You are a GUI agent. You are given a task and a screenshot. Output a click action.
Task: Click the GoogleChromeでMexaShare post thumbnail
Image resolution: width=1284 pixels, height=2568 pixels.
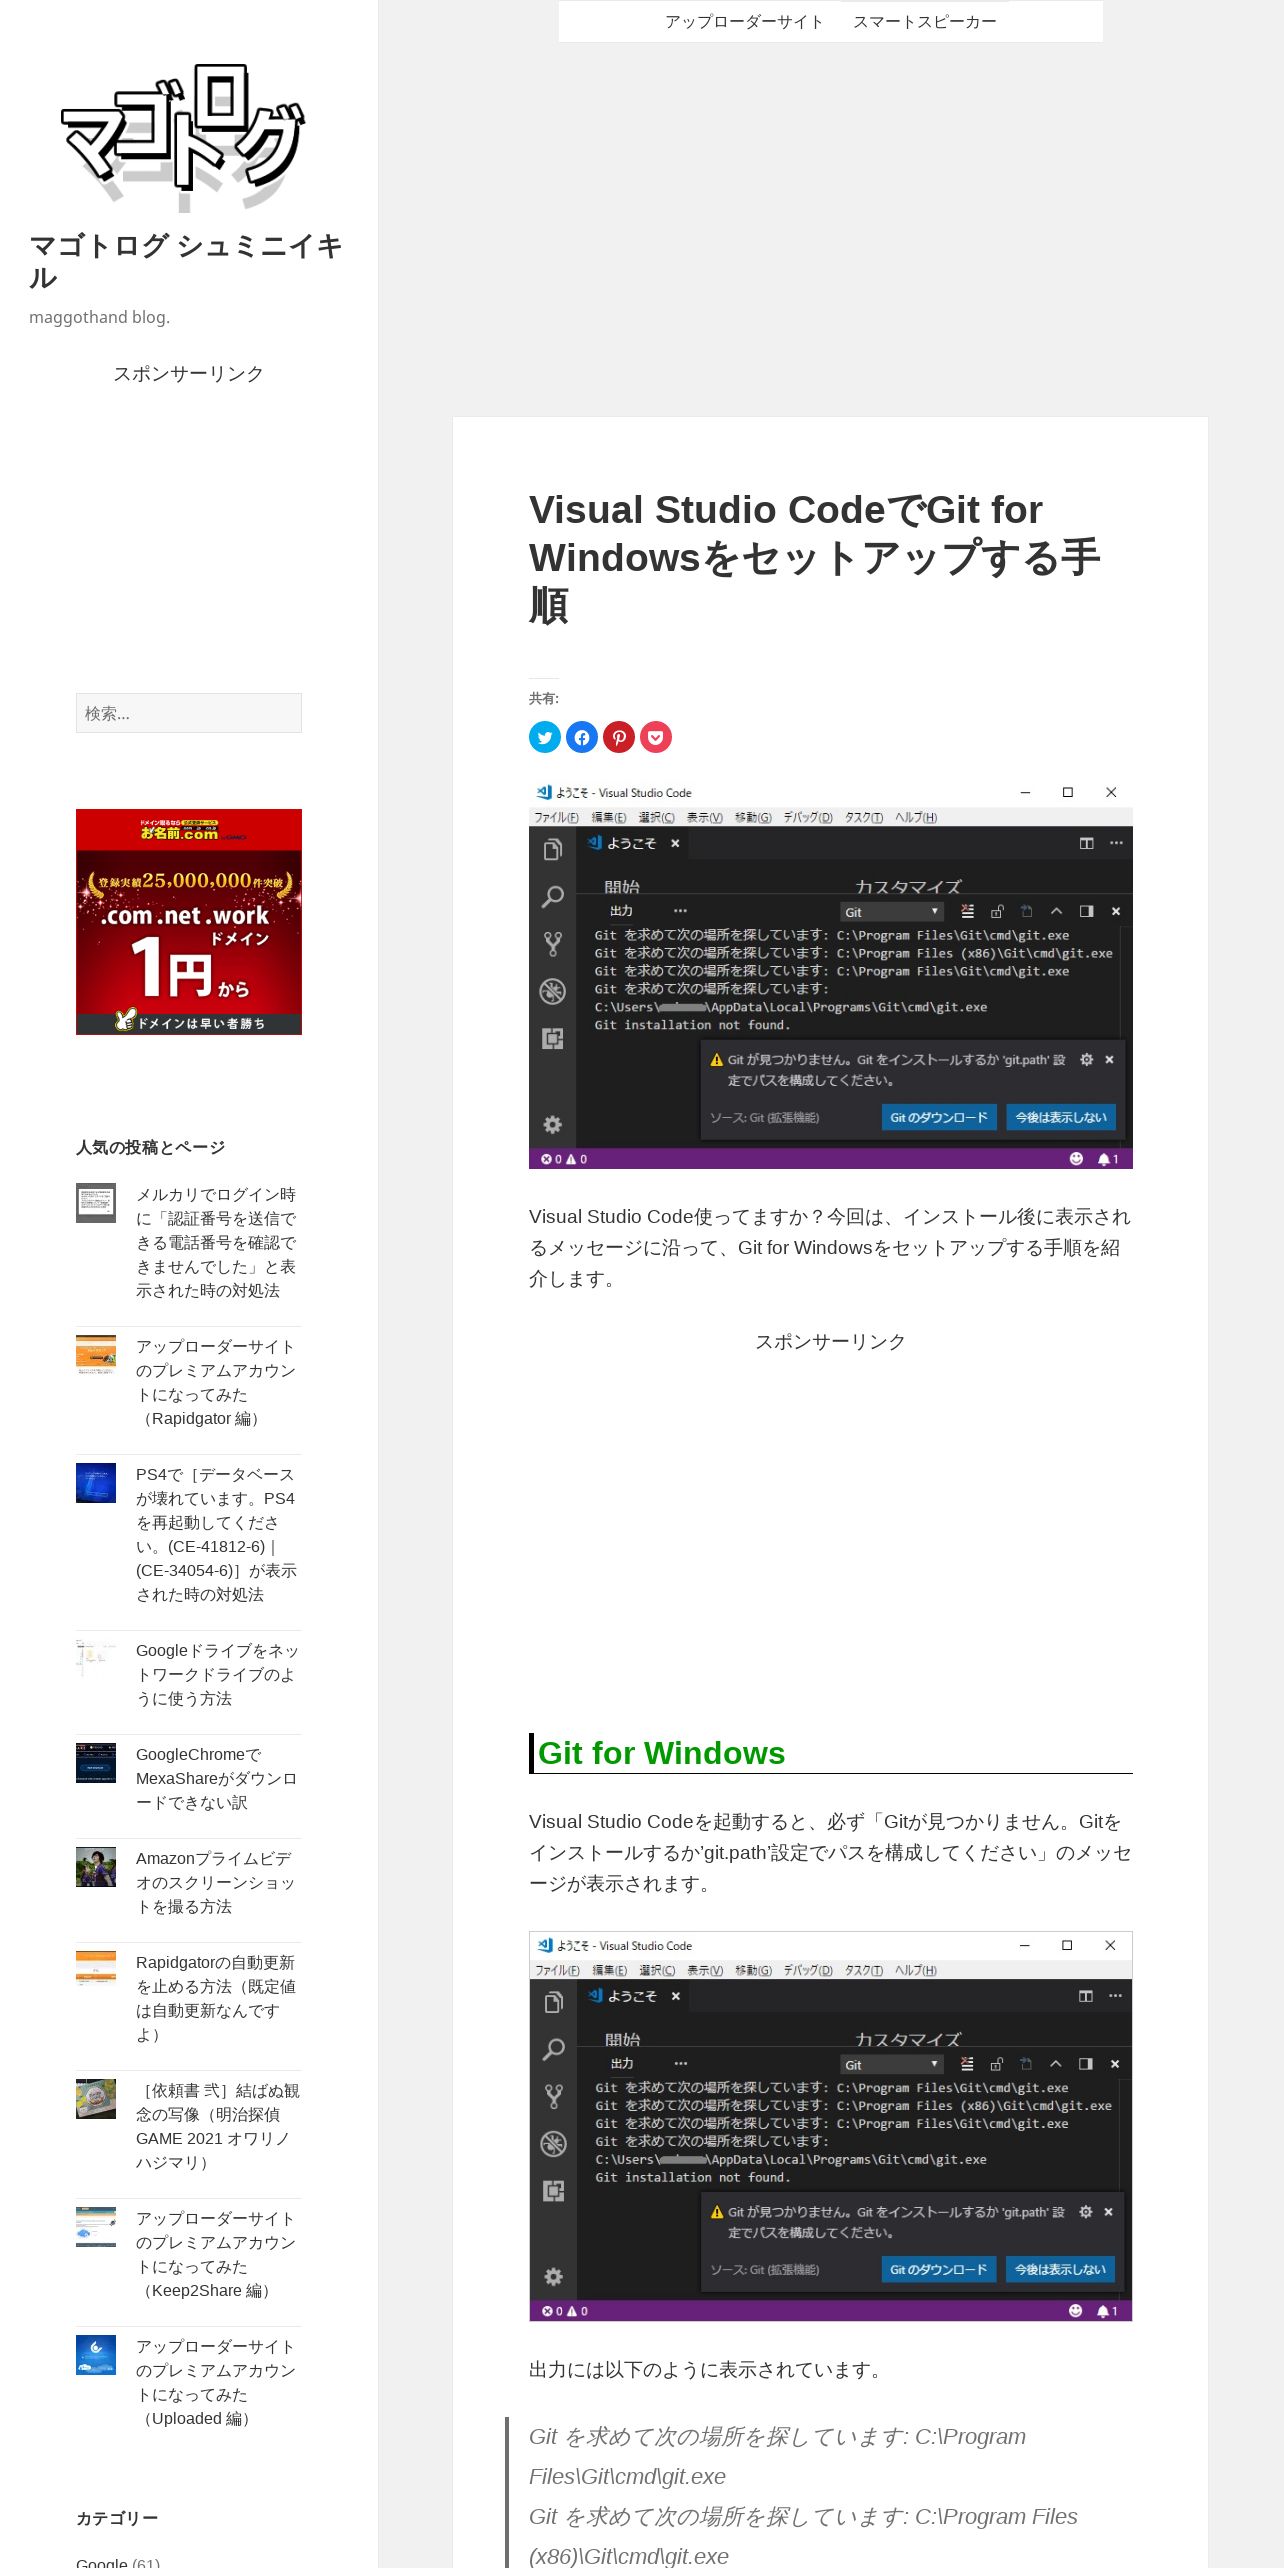click(96, 1763)
